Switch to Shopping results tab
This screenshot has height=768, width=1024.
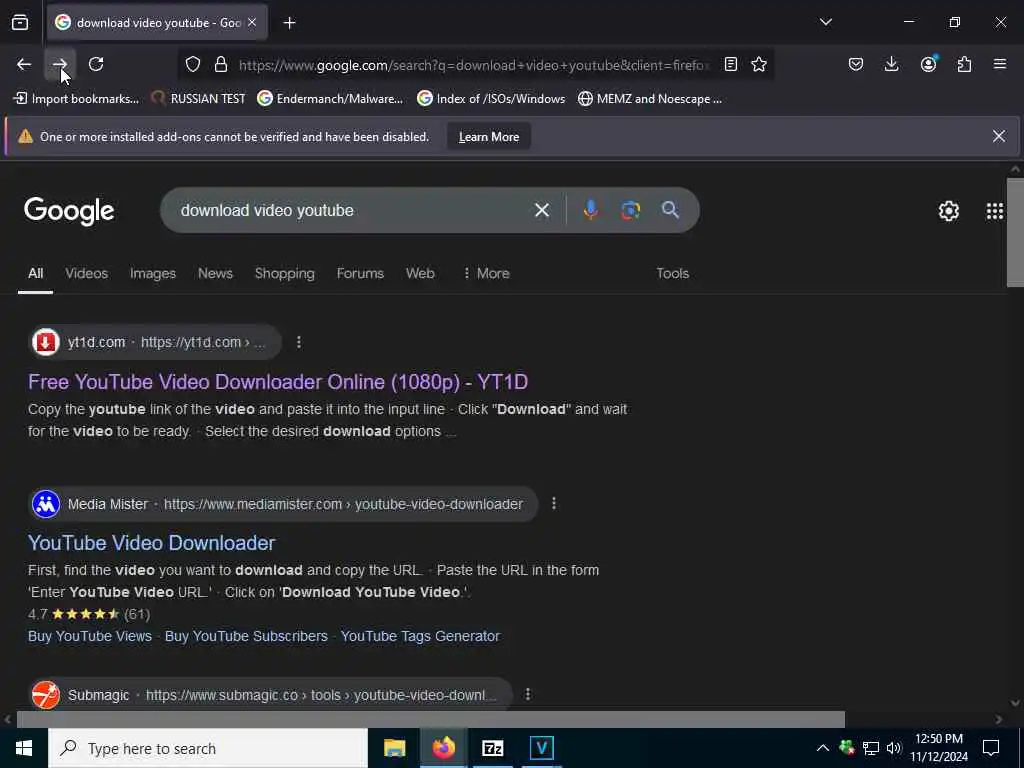pos(285,274)
